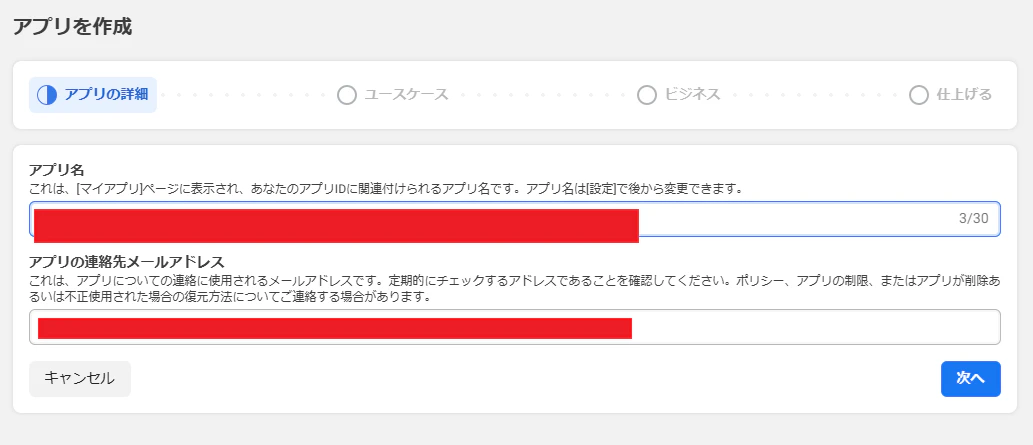This screenshot has width=1033, height=445.
Task: Click the アプリを作成 page heading
Action: [x=72, y=27]
